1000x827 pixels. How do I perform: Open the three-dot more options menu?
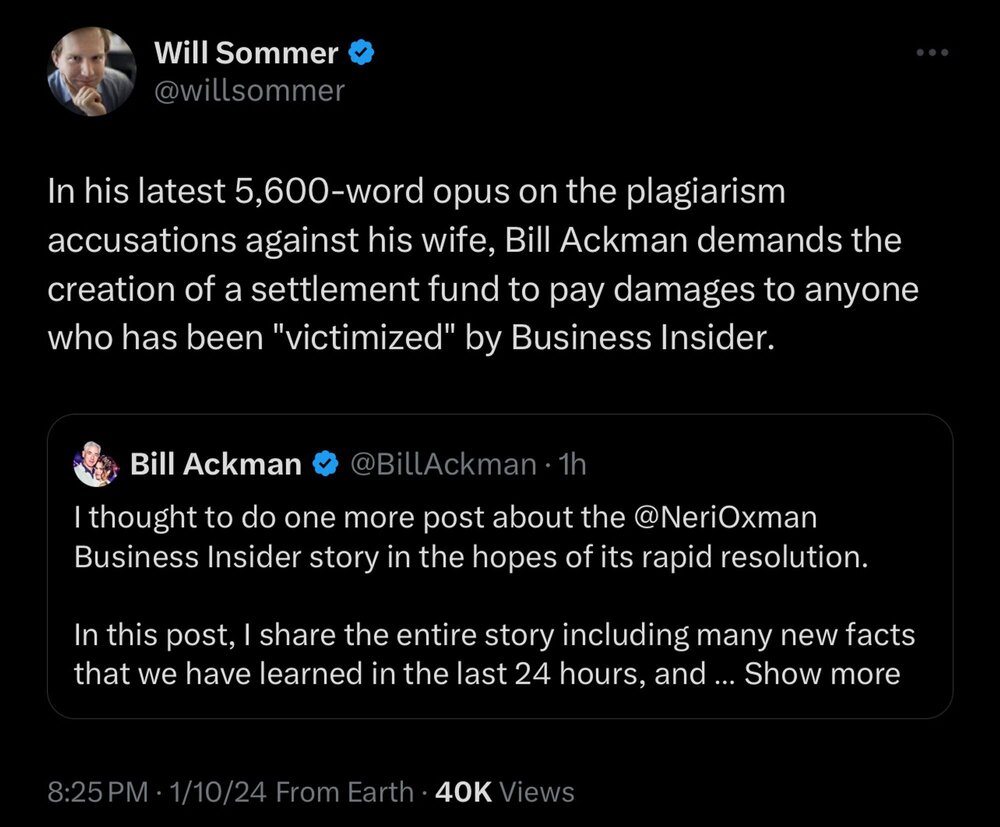click(930, 53)
